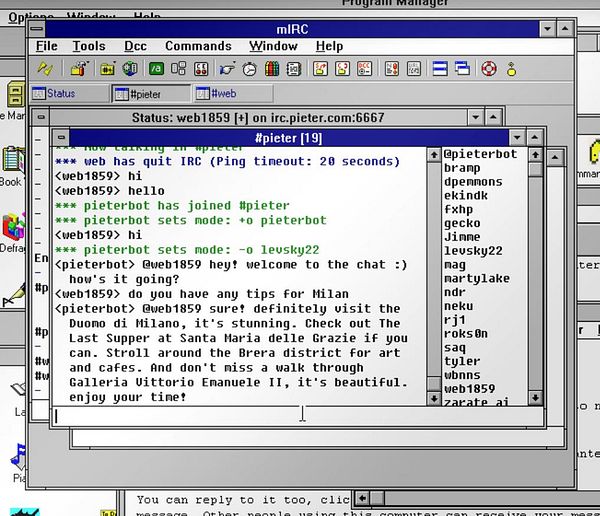The width and height of the screenshot is (600, 516).
Task: Click the chat scrollbar up arrow
Action: click(x=434, y=155)
